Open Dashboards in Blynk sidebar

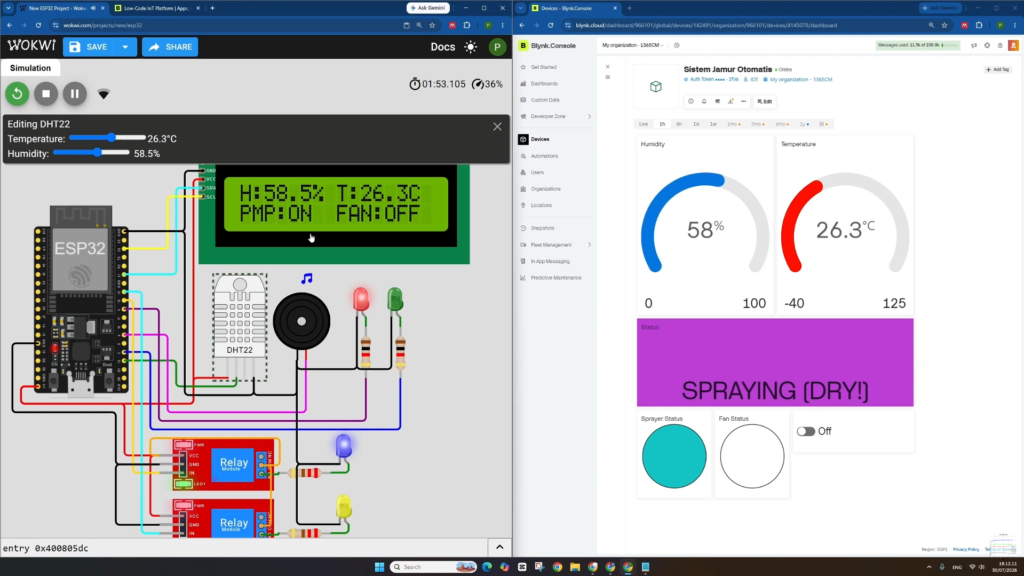pos(544,84)
